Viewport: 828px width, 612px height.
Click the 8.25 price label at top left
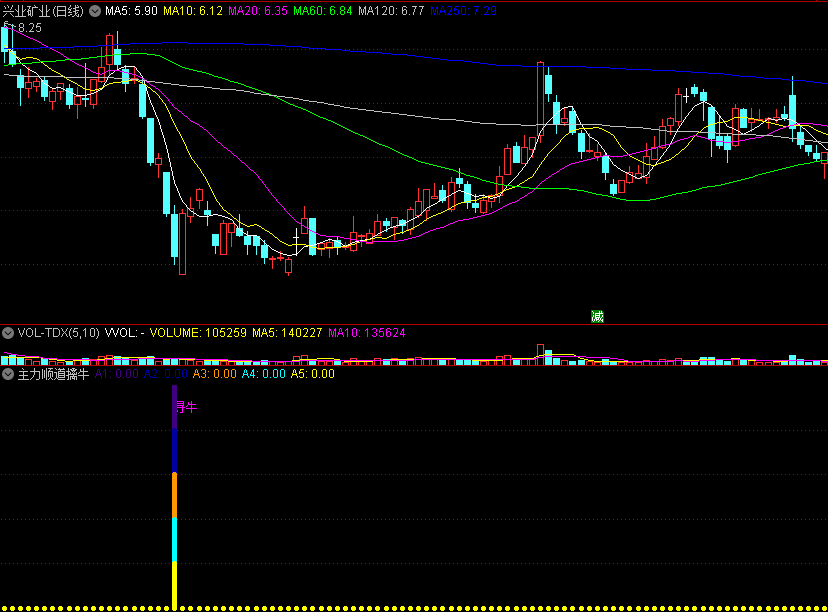point(30,28)
